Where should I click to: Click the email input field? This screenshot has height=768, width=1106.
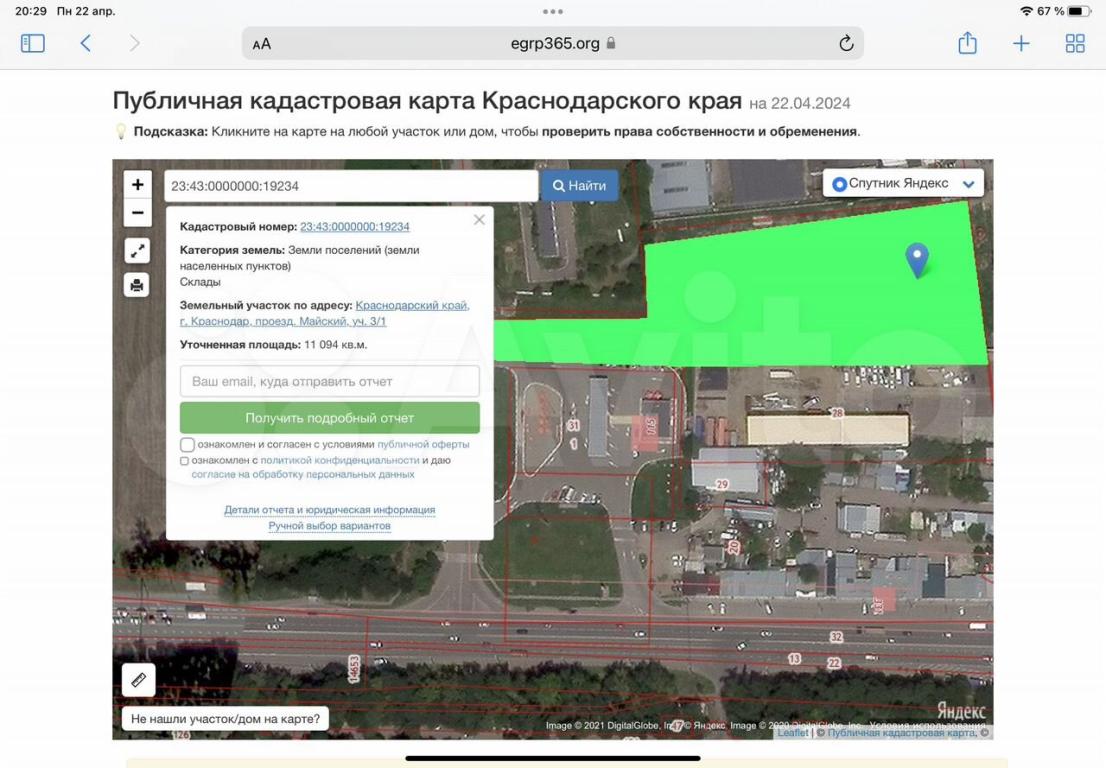tap(329, 381)
